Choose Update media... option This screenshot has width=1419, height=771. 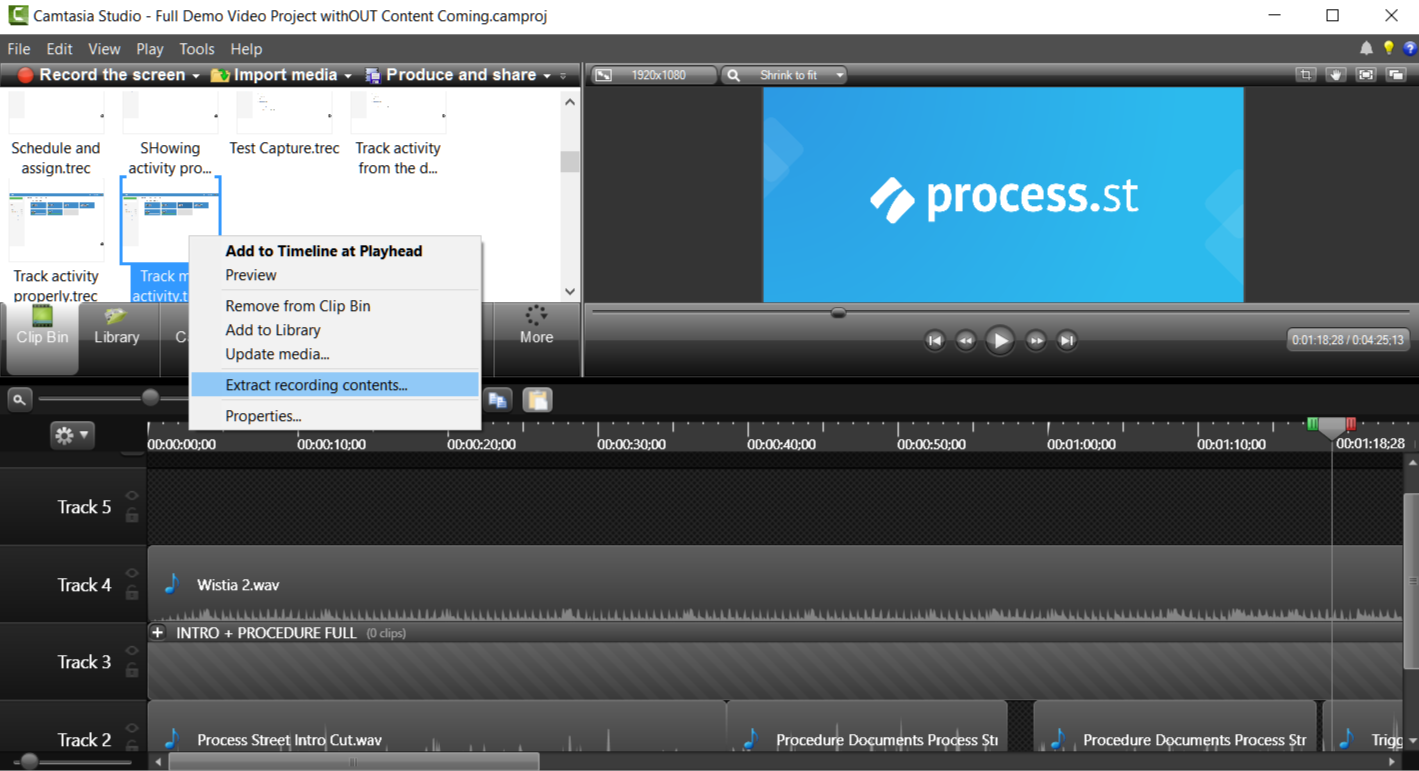pos(335,354)
